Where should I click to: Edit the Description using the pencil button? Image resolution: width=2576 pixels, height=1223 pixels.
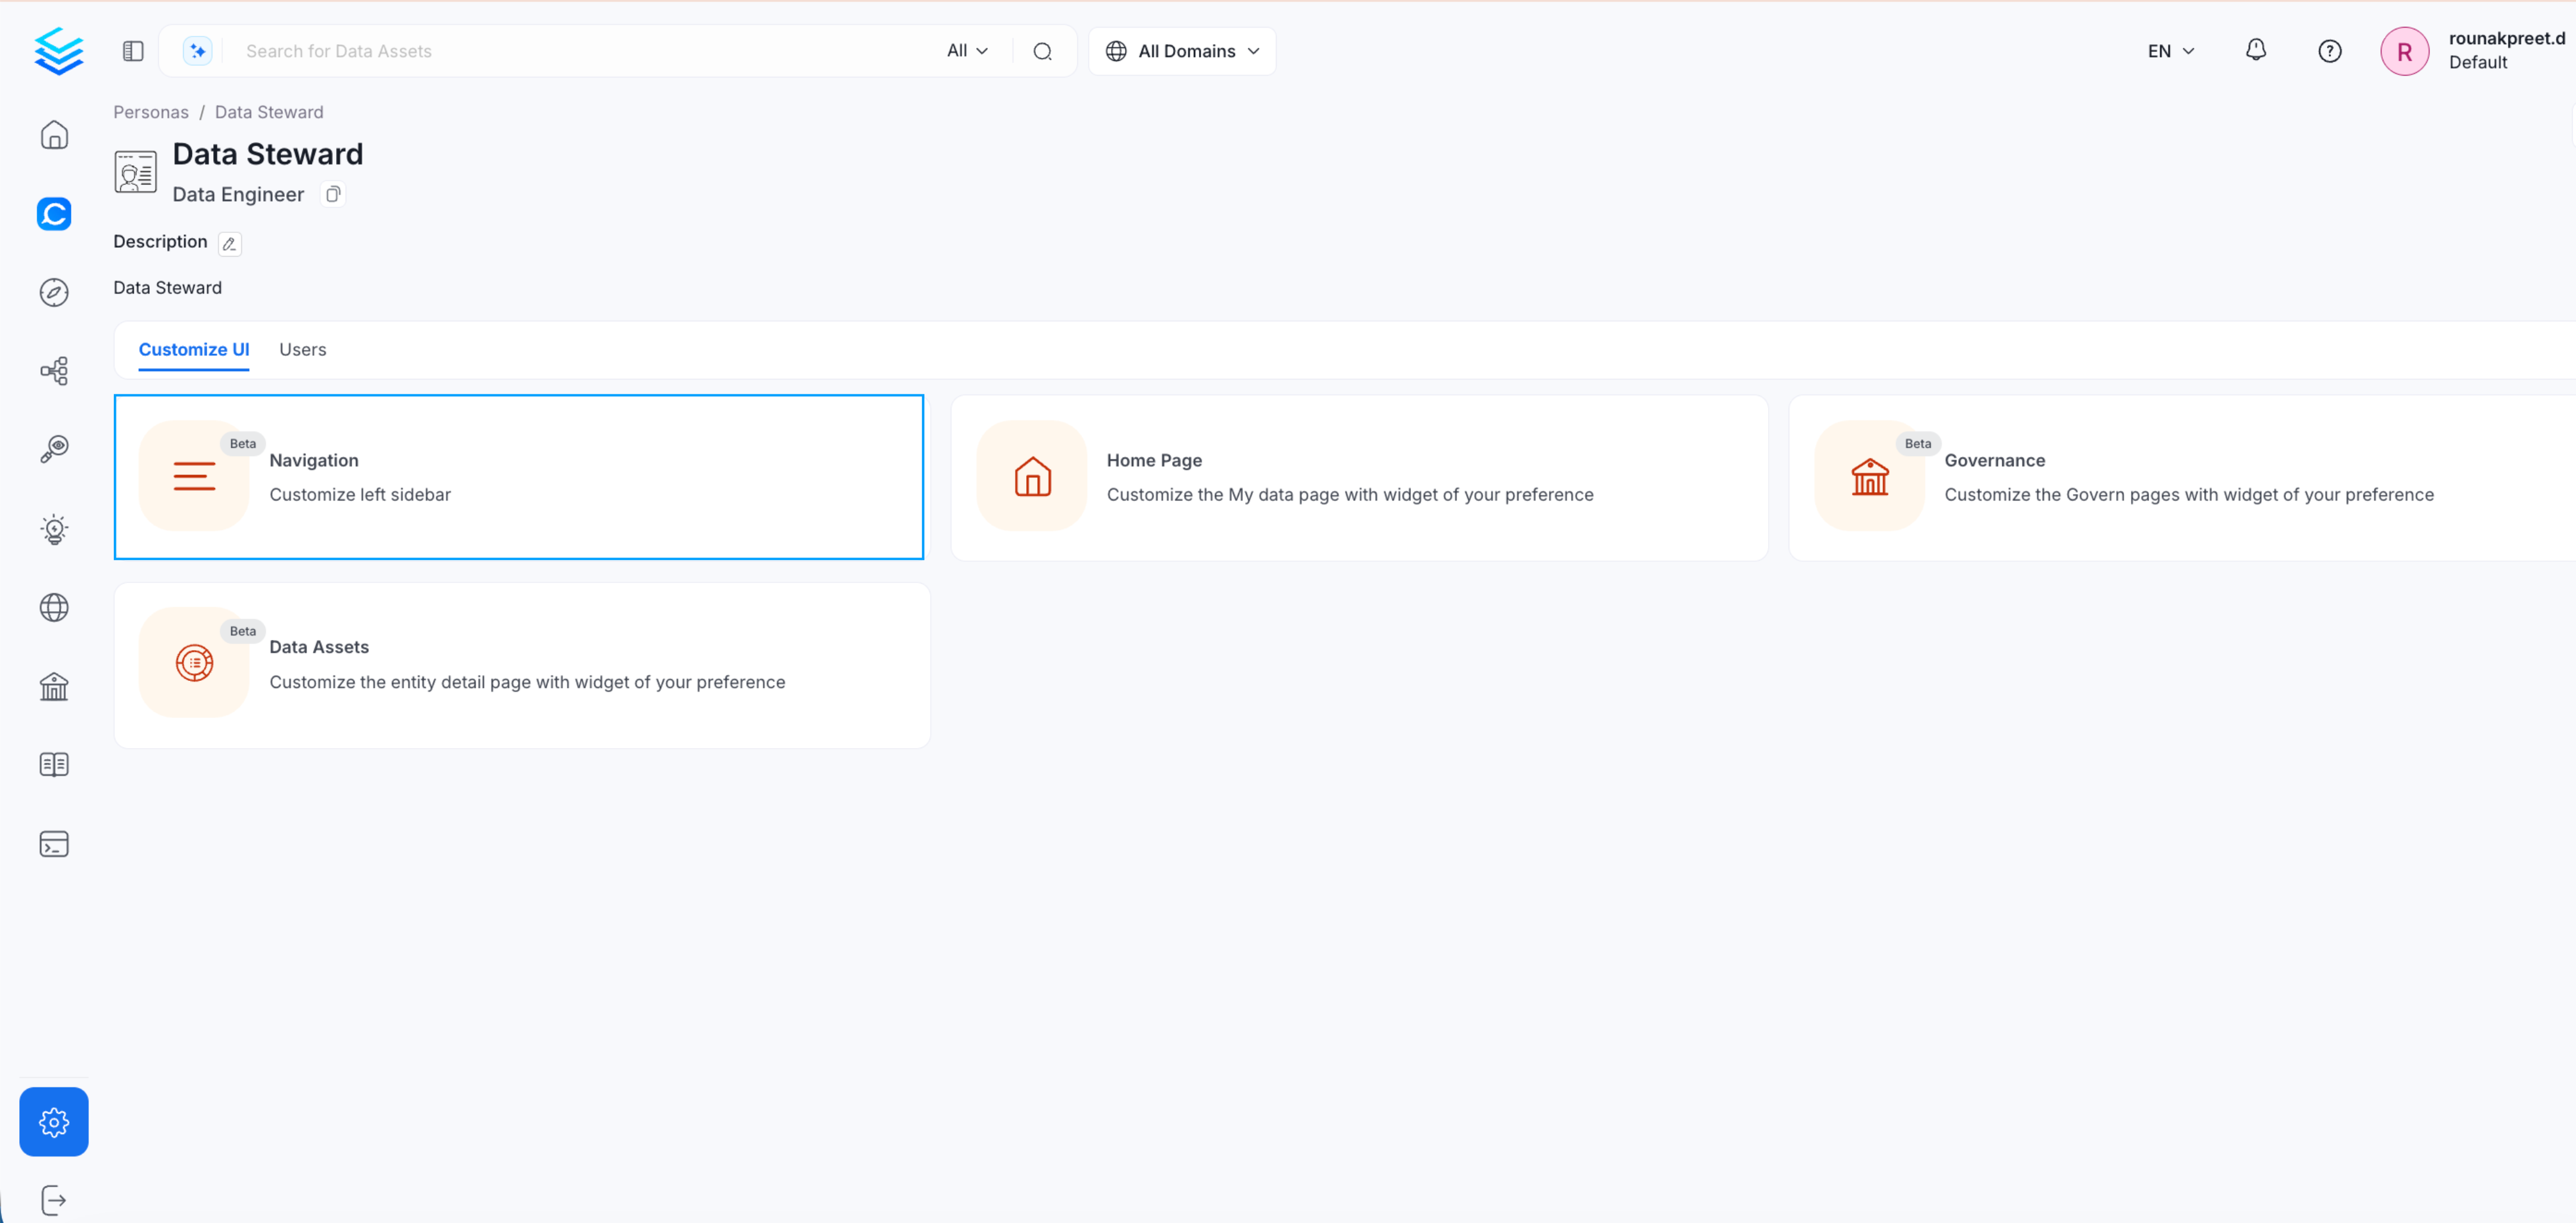point(229,243)
